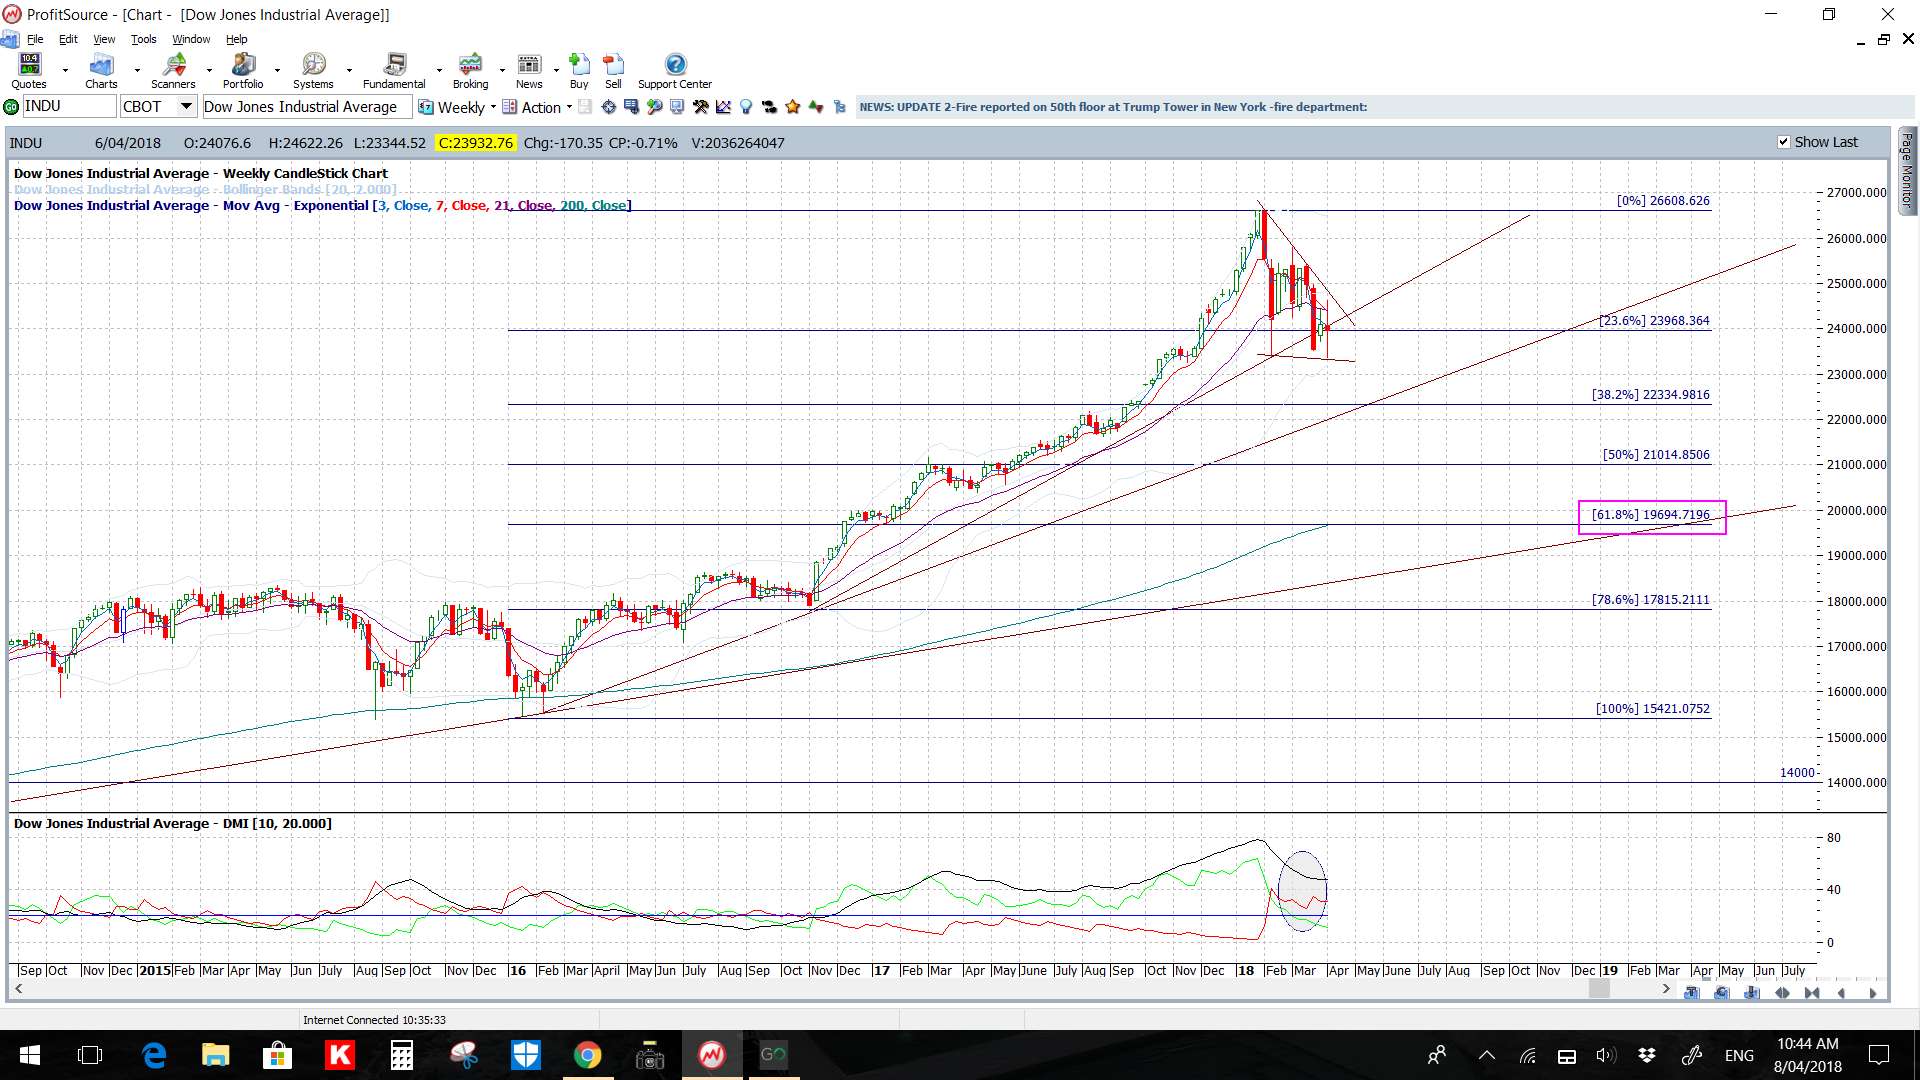Open the Systems tool

coord(313,70)
